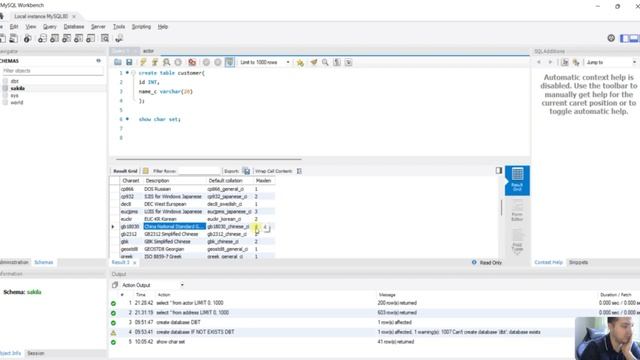Open a SQL script file from main toolbar

[14, 38]
